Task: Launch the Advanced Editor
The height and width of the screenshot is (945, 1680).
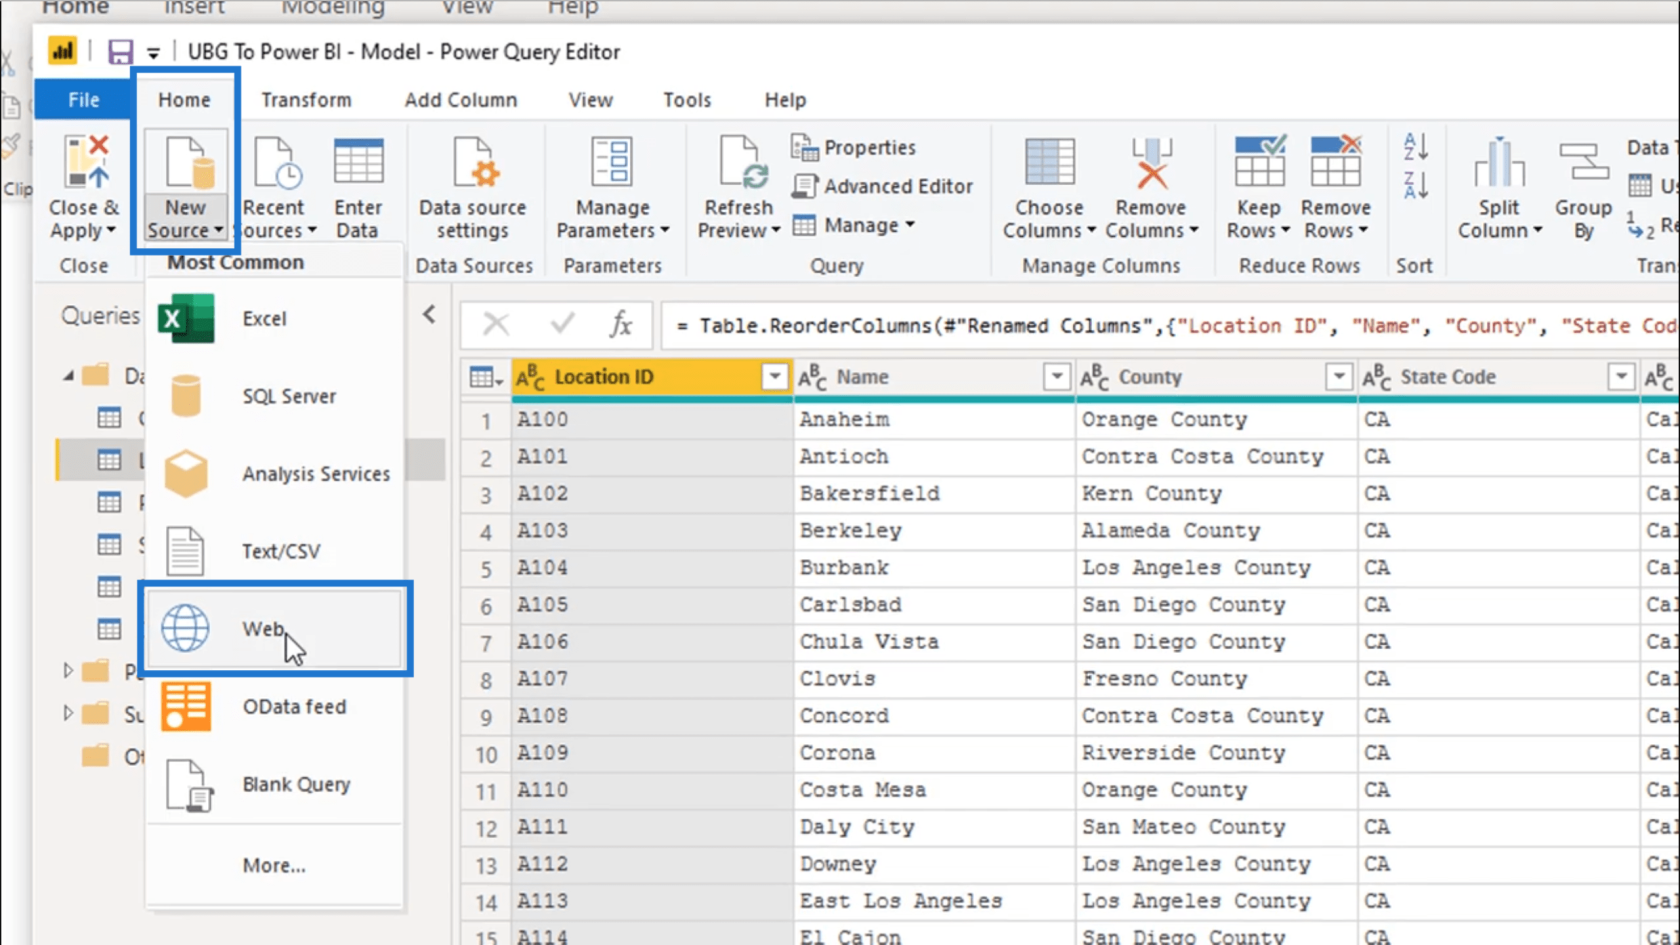Action: pos(883,186)
